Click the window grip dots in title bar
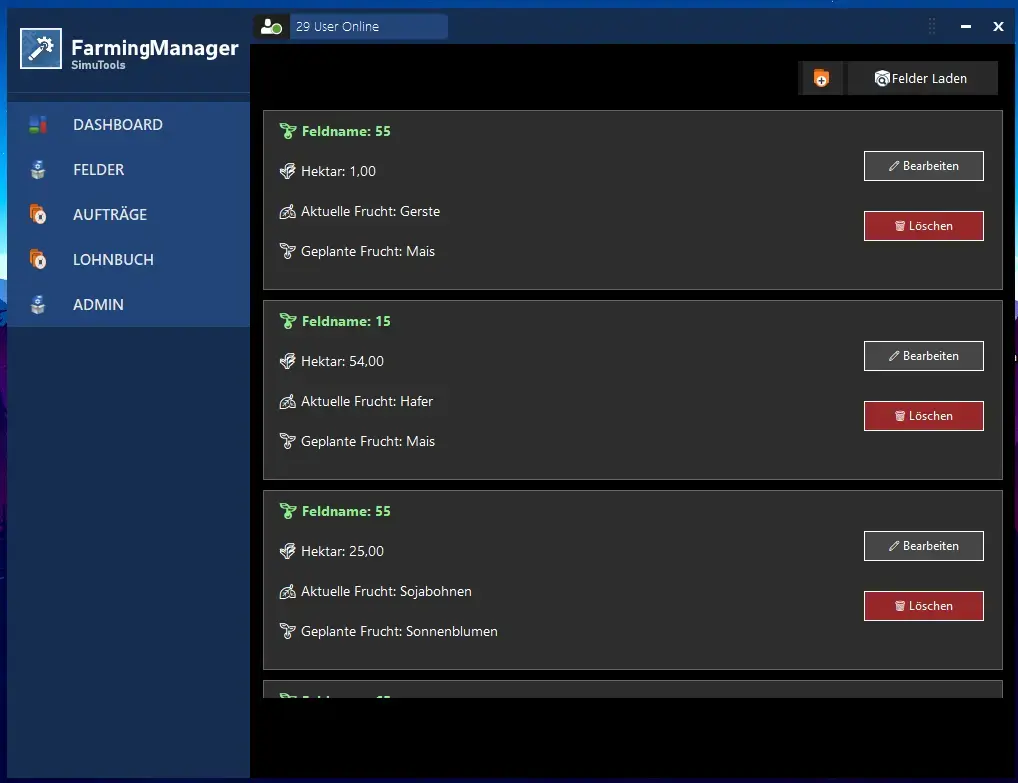Viewport: 1018px width, 783px height. pyautogui.click(x=932, y=27)
